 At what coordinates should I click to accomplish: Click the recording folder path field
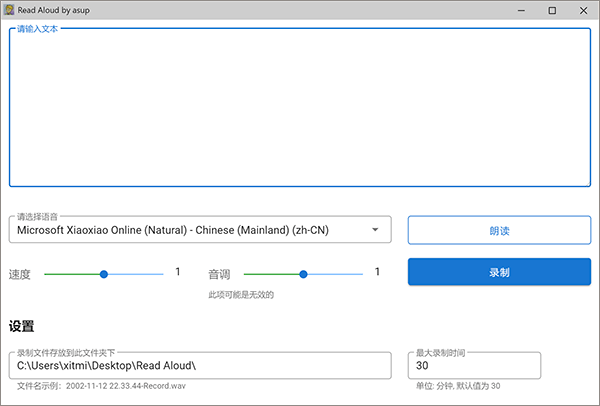point(200,365)
